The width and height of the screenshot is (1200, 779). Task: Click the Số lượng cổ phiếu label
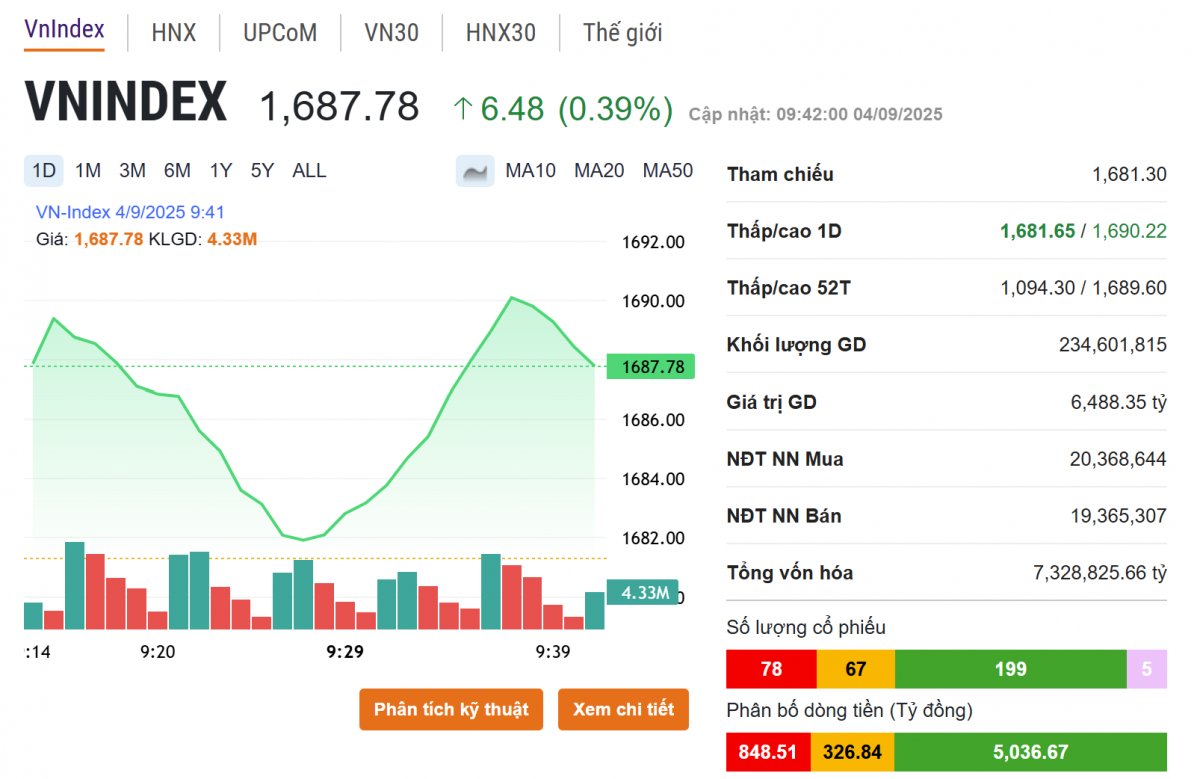click(806, 628)
